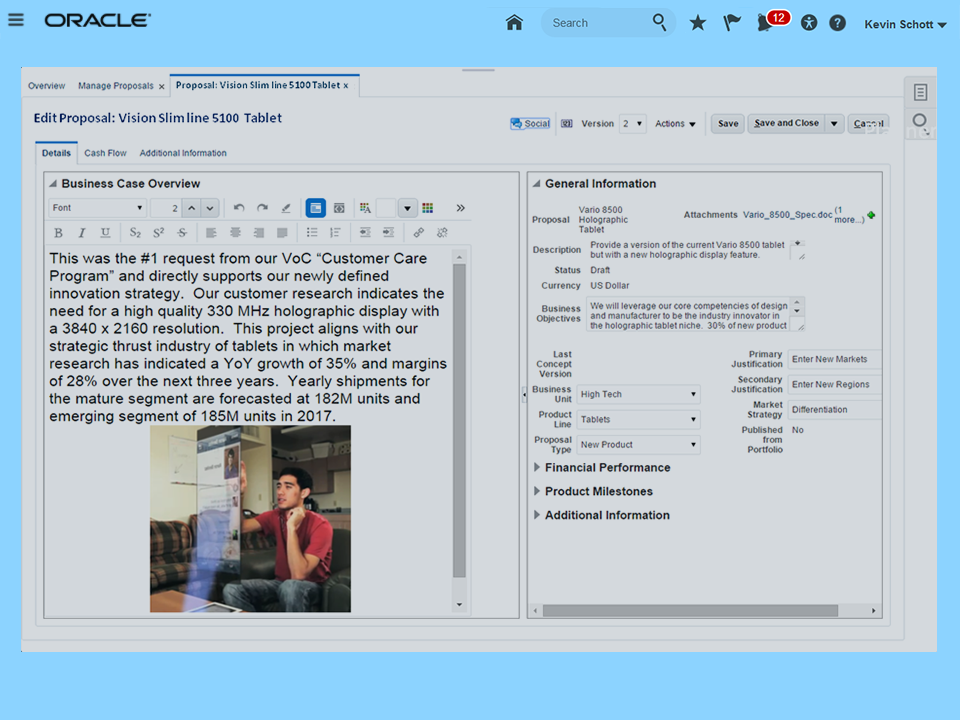Open Proposal Type New Product dropdown
Image resolution: width=960 pixels, height=720 pixels.
(x=639, y=444)
